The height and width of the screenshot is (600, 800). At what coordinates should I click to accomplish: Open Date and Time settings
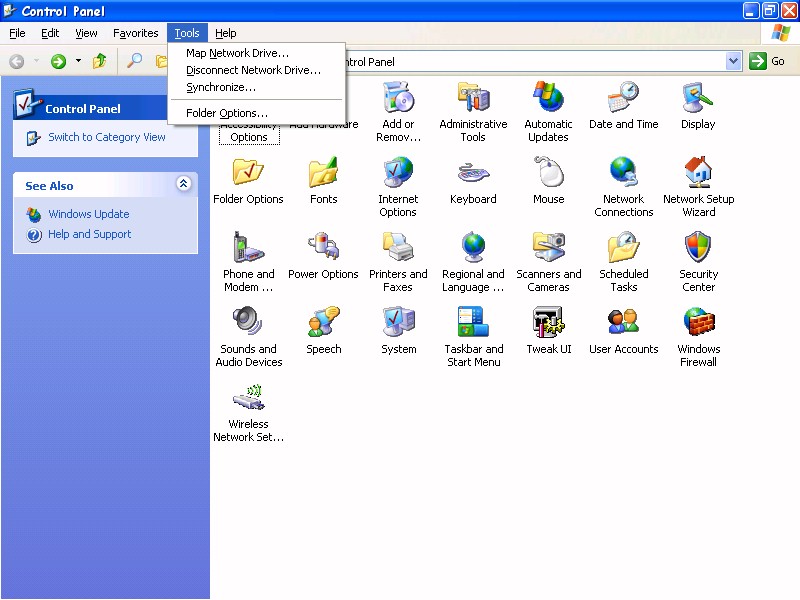623,106
